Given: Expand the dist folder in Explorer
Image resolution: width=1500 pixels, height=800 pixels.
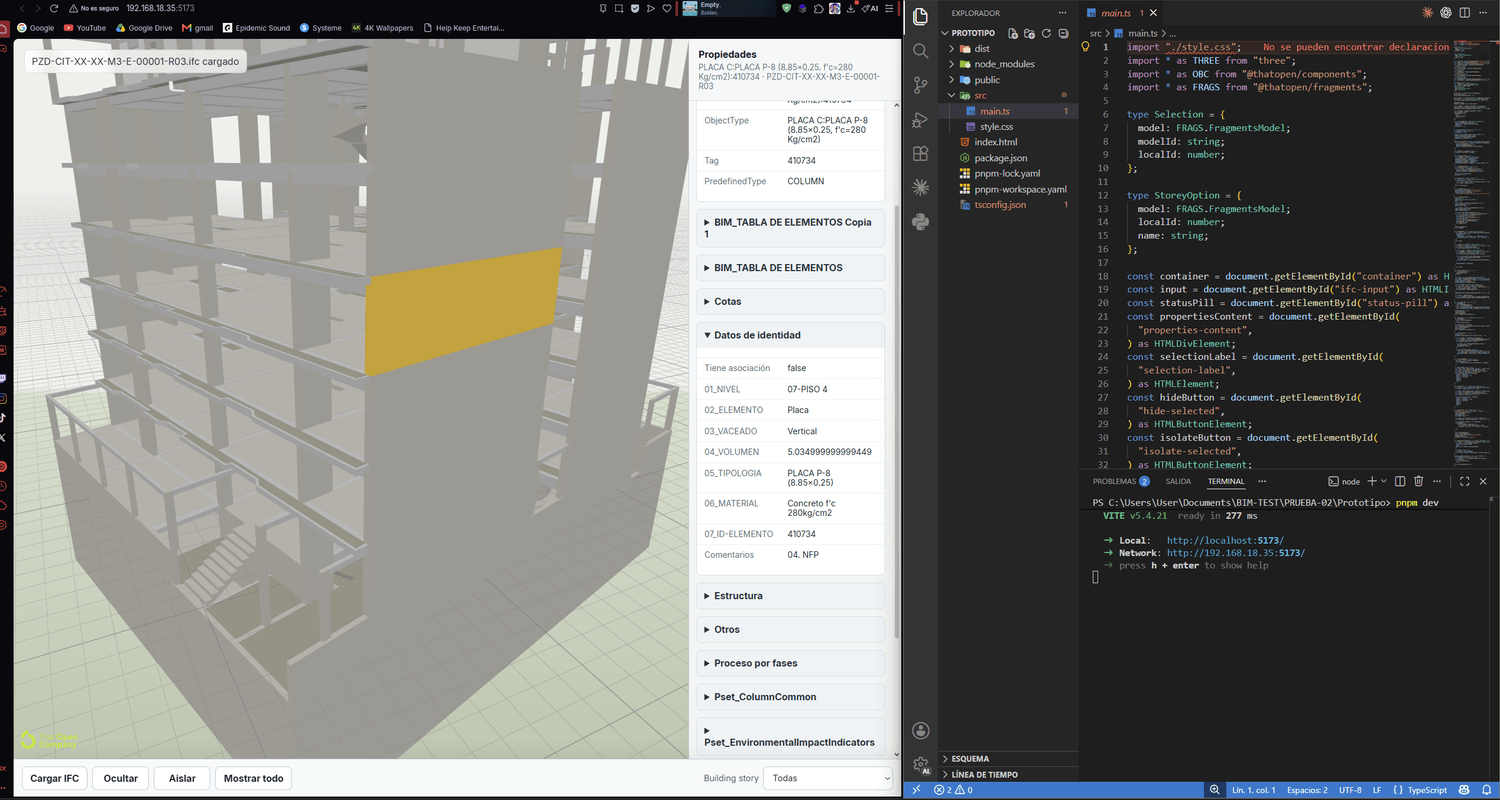Looking at the screenshot, I should pyautogui.click(x=1010, y=48).
